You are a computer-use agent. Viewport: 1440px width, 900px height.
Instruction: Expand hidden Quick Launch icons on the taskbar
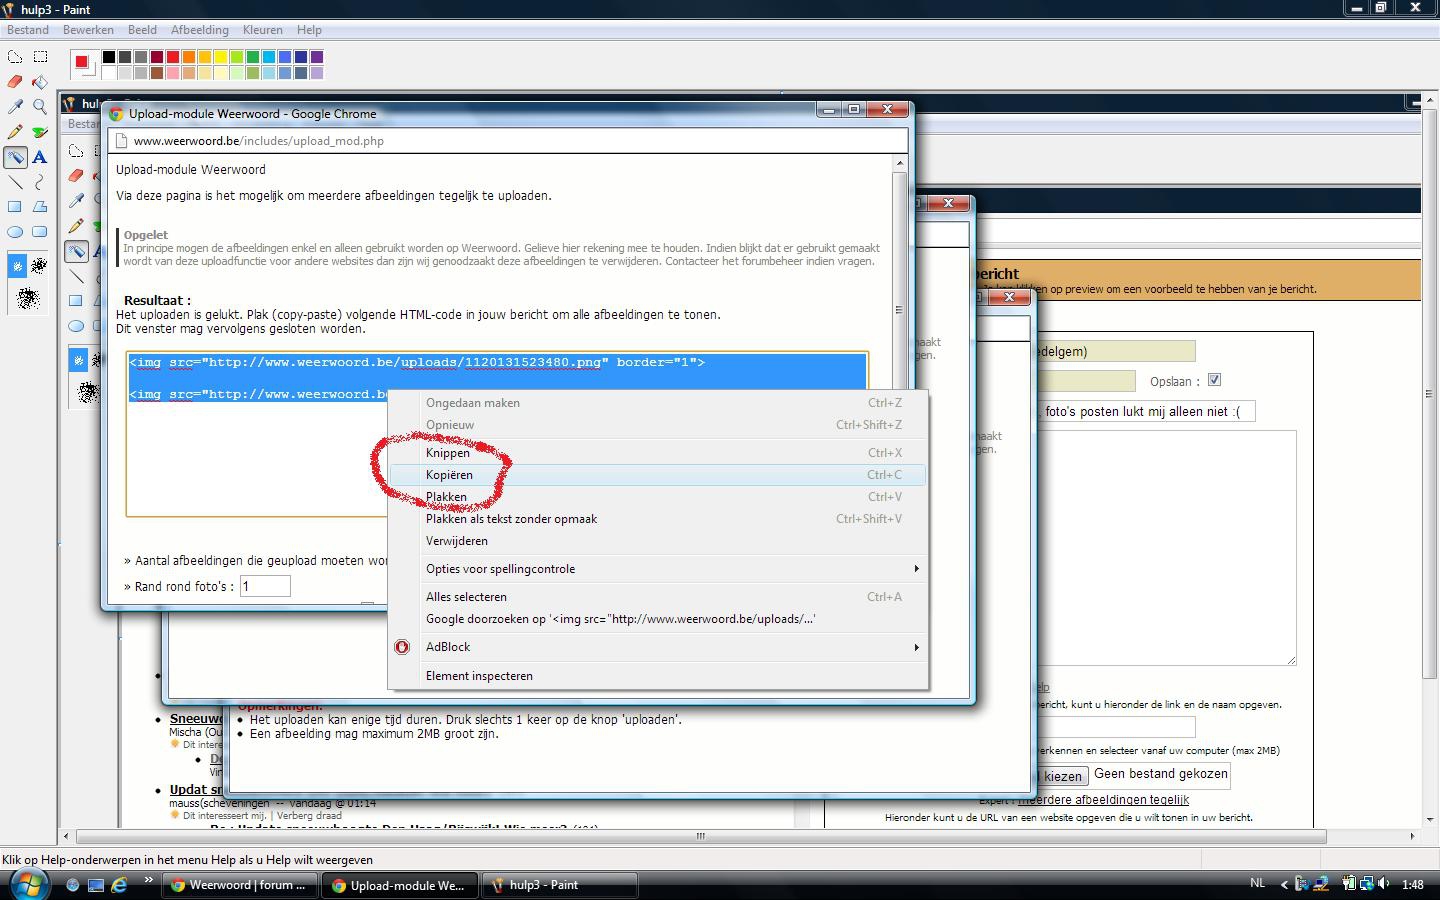pos(148,881)
